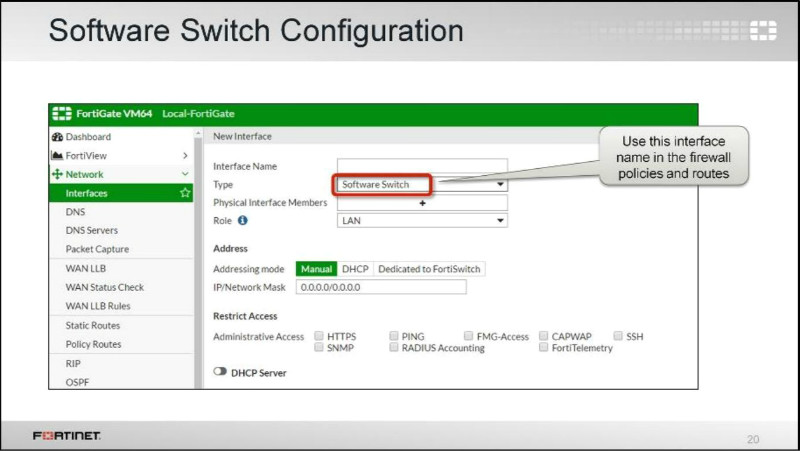The width and height of the screenshot is (800, 451).
Task: Click the Physical Interface Members box
Action: [x=422, y=203]
